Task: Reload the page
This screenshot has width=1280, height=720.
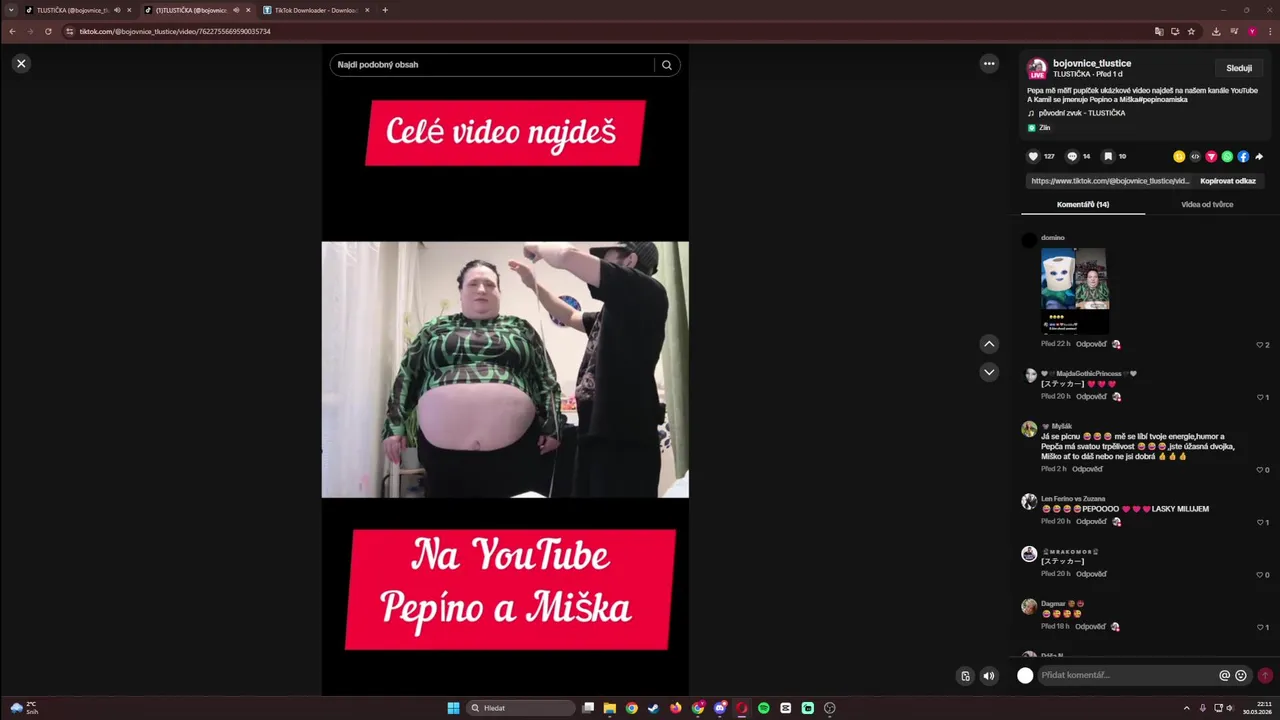Action: pos(48,31)
